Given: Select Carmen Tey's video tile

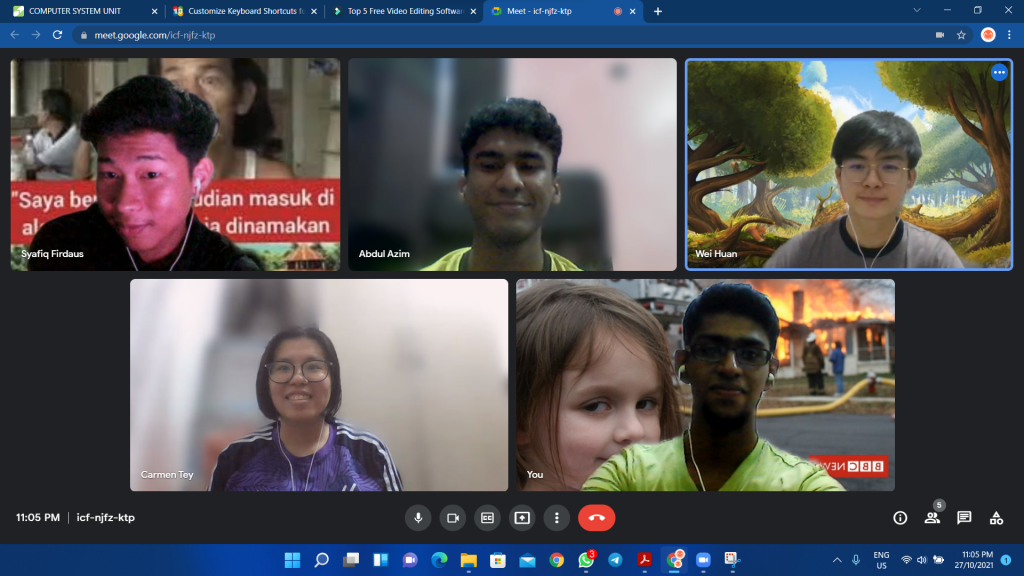Looking at the screenshot, I should [x=319, y=385].
